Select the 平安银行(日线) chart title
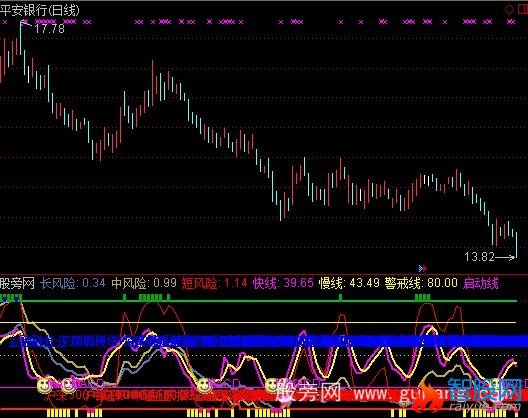Screen dimensions: 528x418 pyautogui.click(x=40, y=10)
